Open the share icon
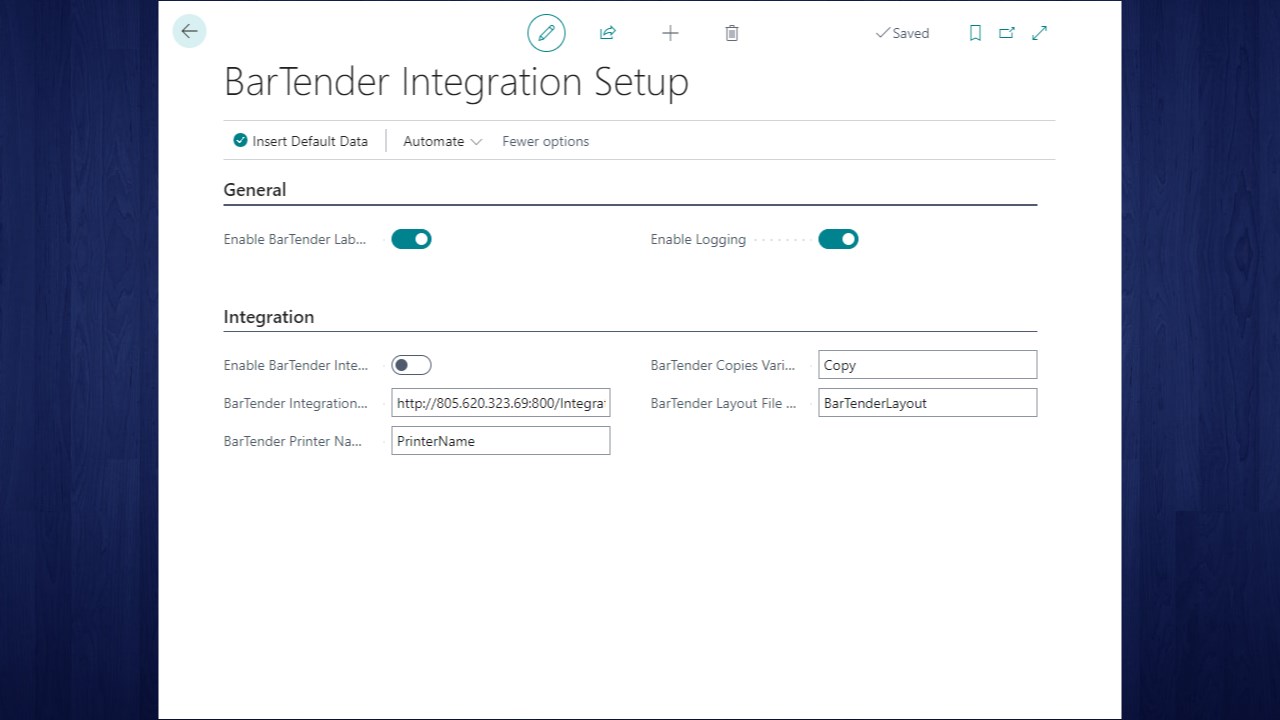Image resolution: width=1280 pixels, height=720 pixels. click(x=607, y=33)
